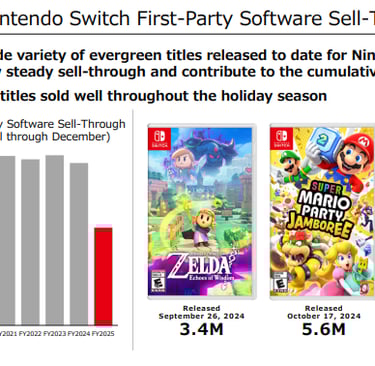375x366 pixels.
Task: Click the 5.6M sales figure
Action: tap(323, 329)
